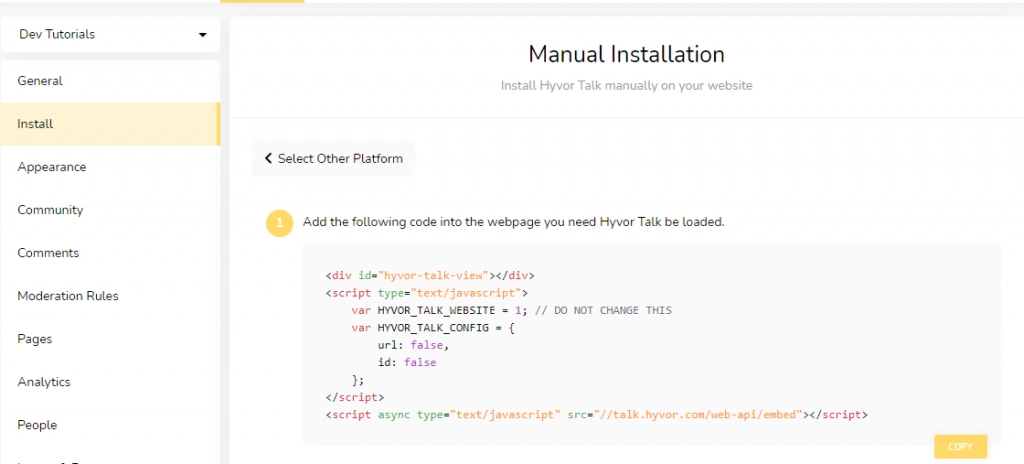1024x464 pixels.
Task: Open the Comments section
Action: (x=110, y=253)
